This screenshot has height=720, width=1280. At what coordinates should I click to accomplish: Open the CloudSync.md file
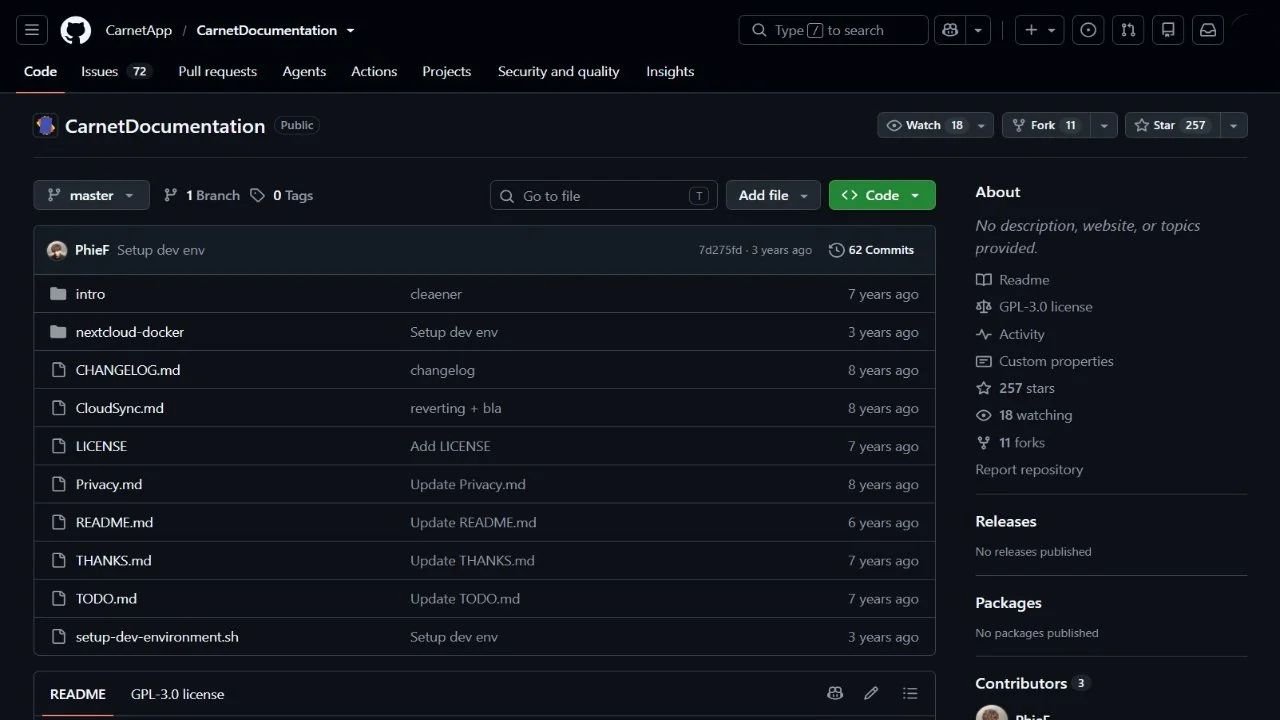tap(119, 408)
